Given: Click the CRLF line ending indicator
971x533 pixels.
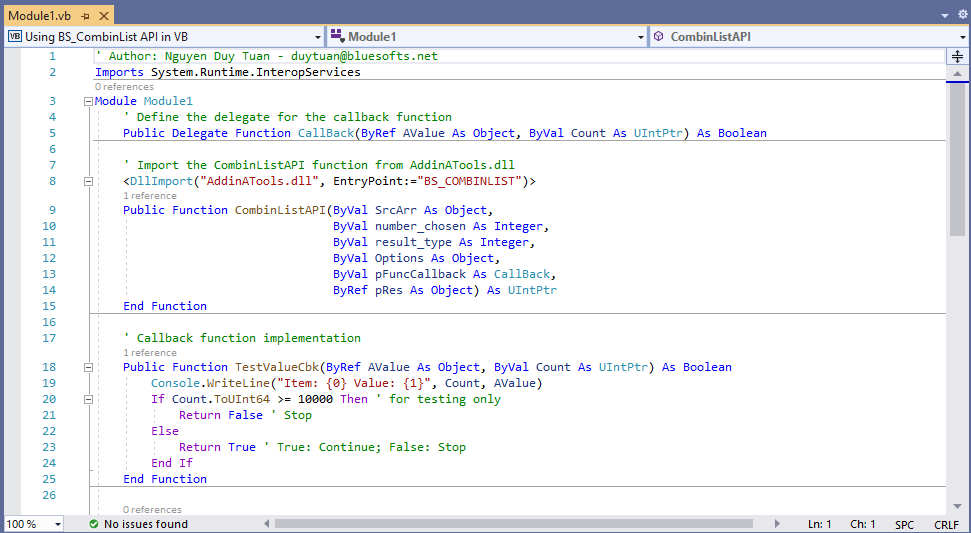Looking at the screenshot, I should click(946, 524).
